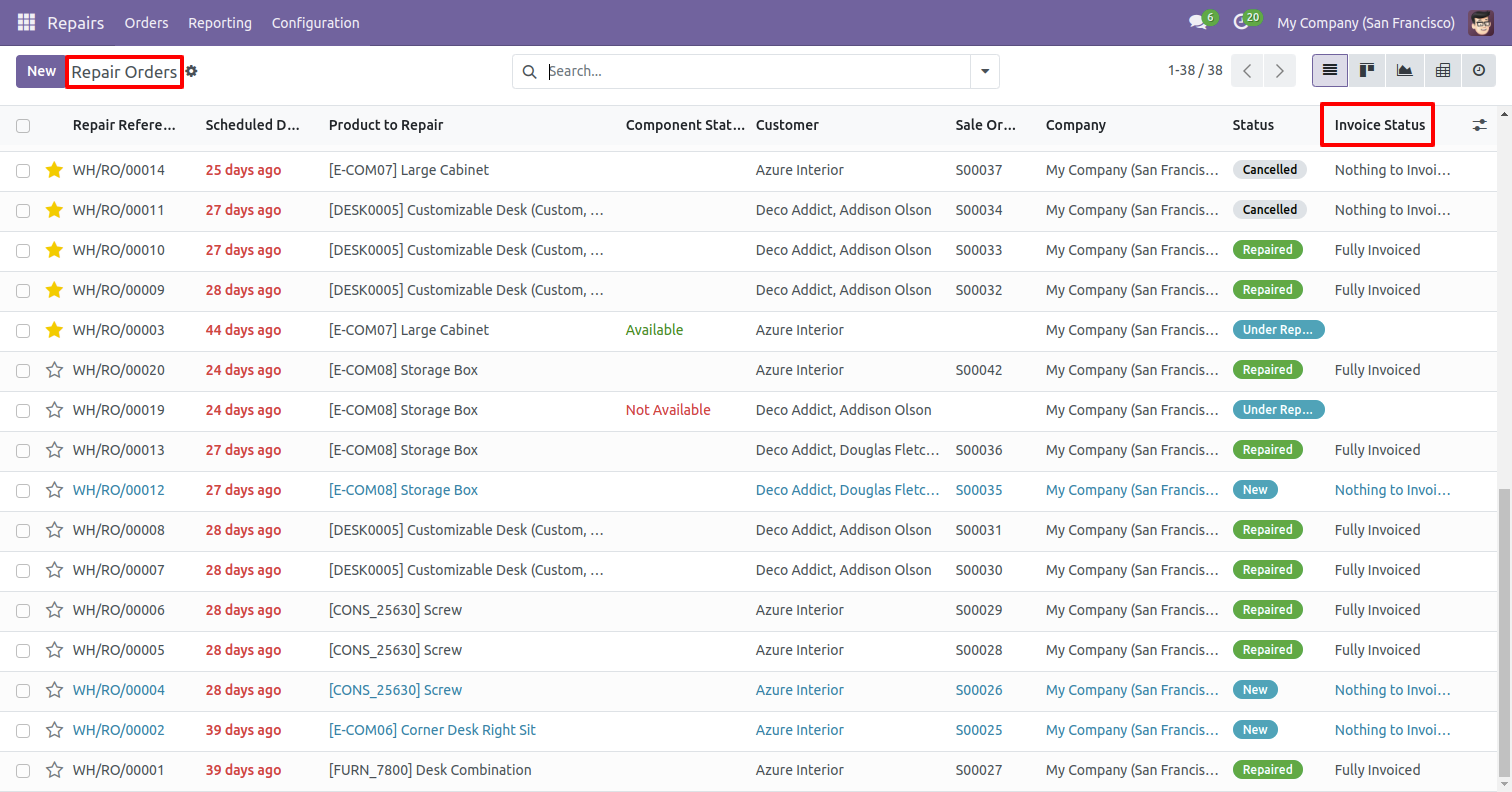Switch to Graph view
Screen dimensions: 1512x792
pos(1405,71)
